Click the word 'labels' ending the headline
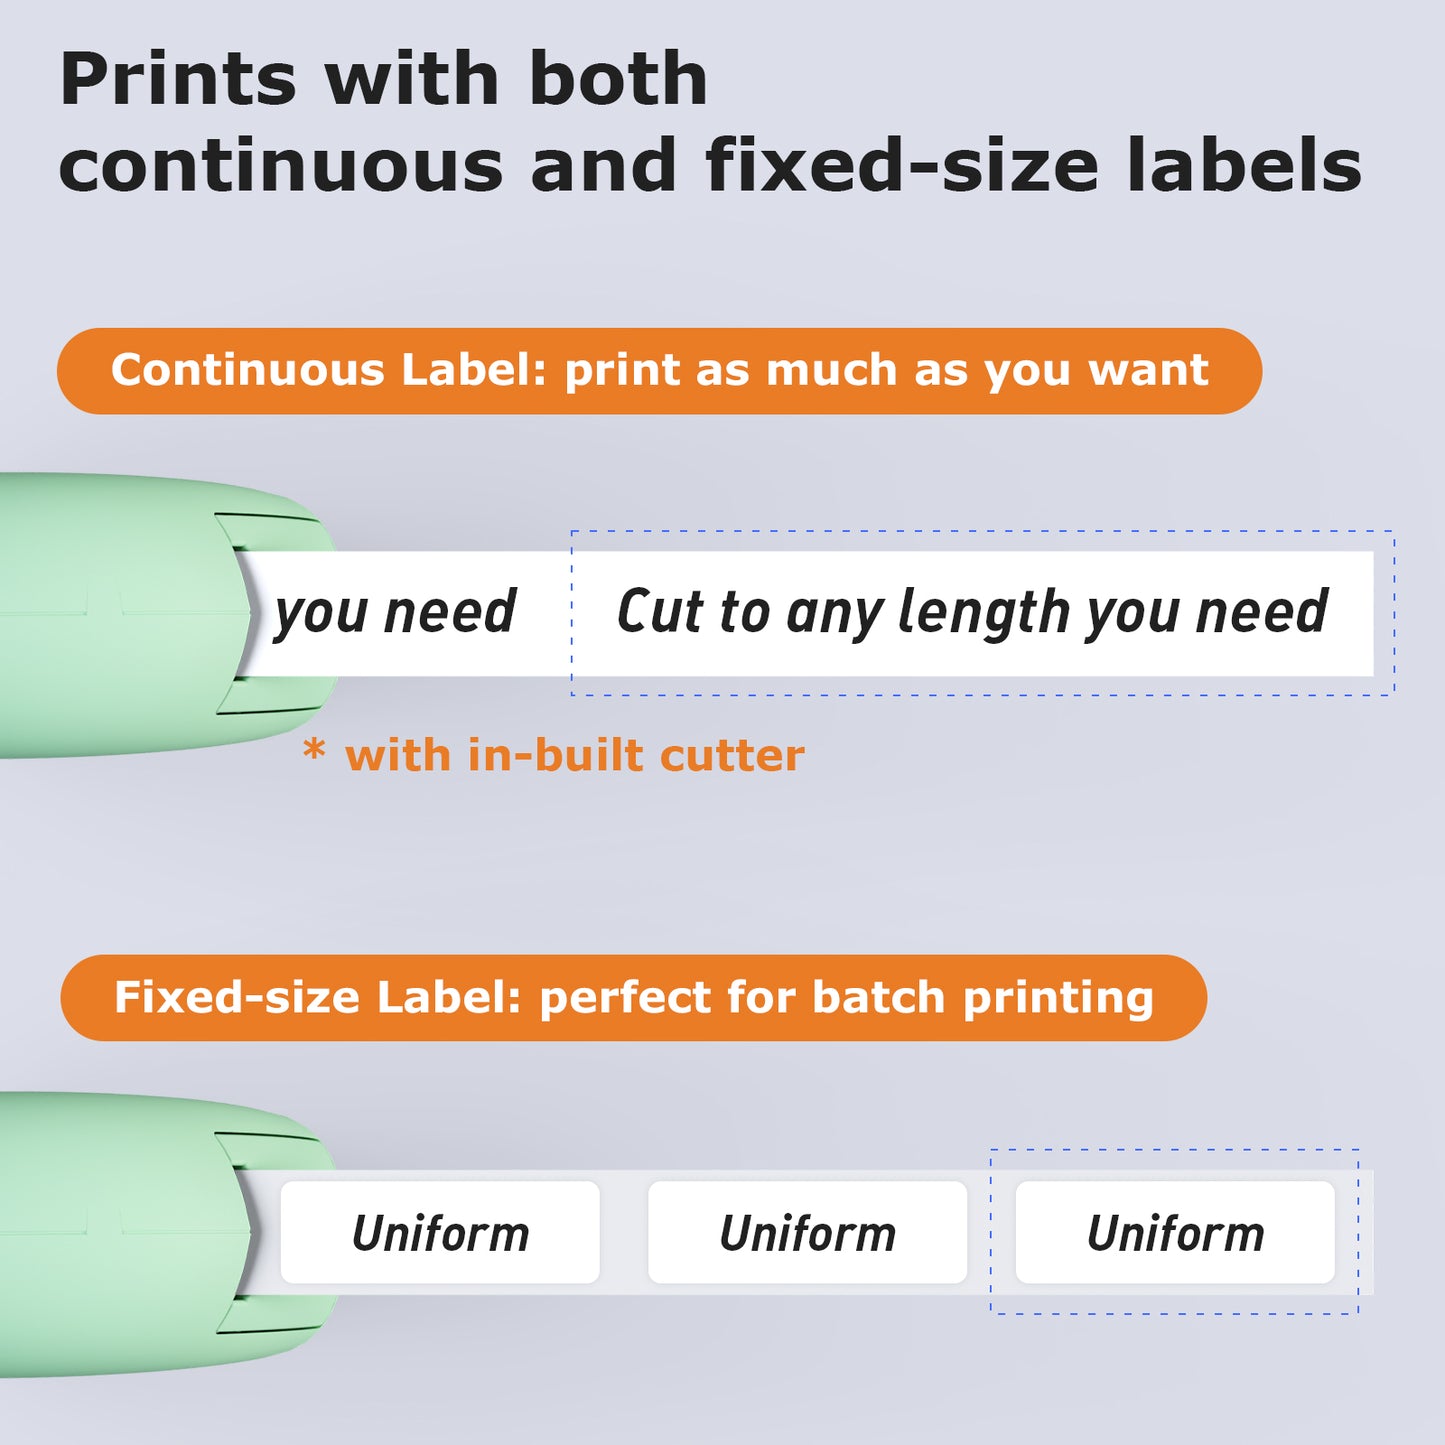This screenshot has width=1445, height=1445. tap(1244, 167)
